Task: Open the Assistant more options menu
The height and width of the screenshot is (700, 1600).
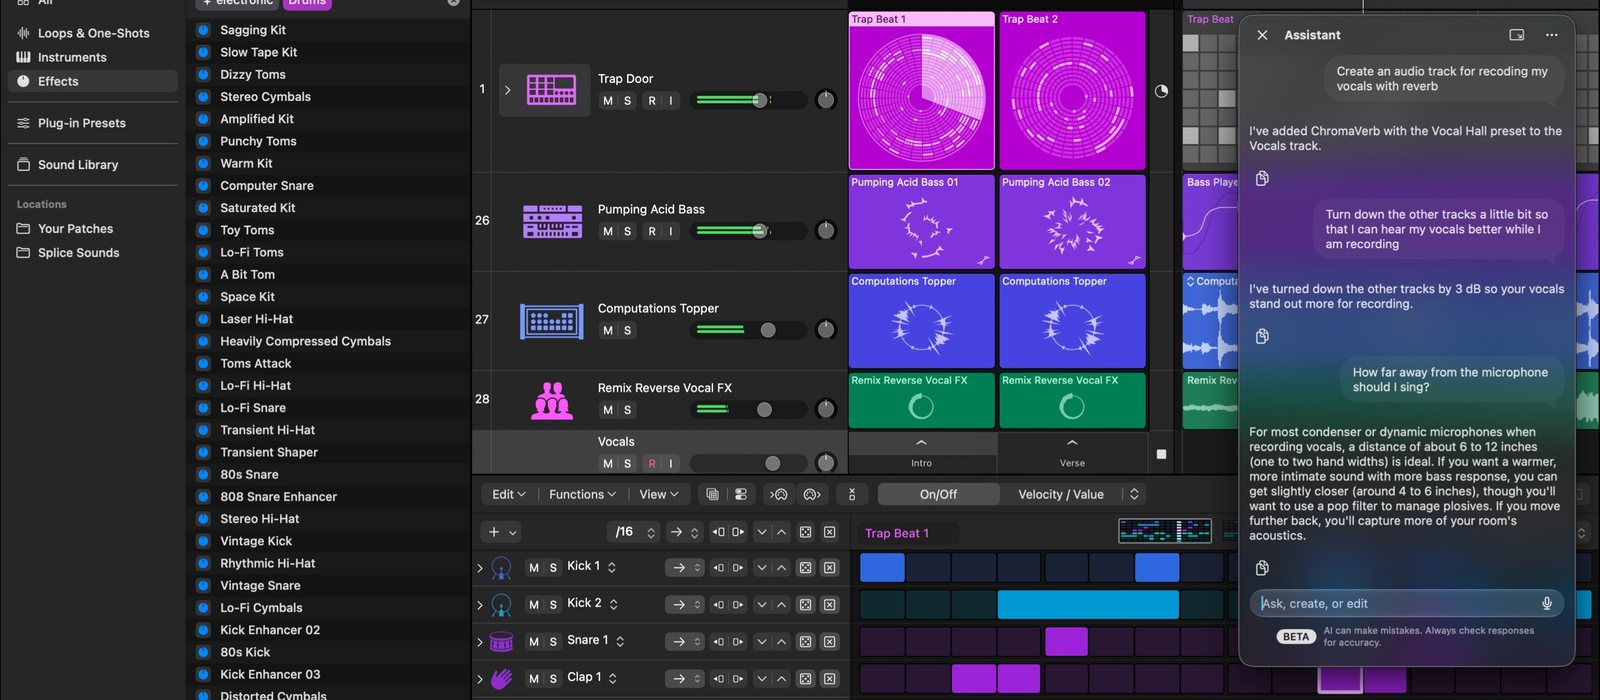Action: point(1551,35)
